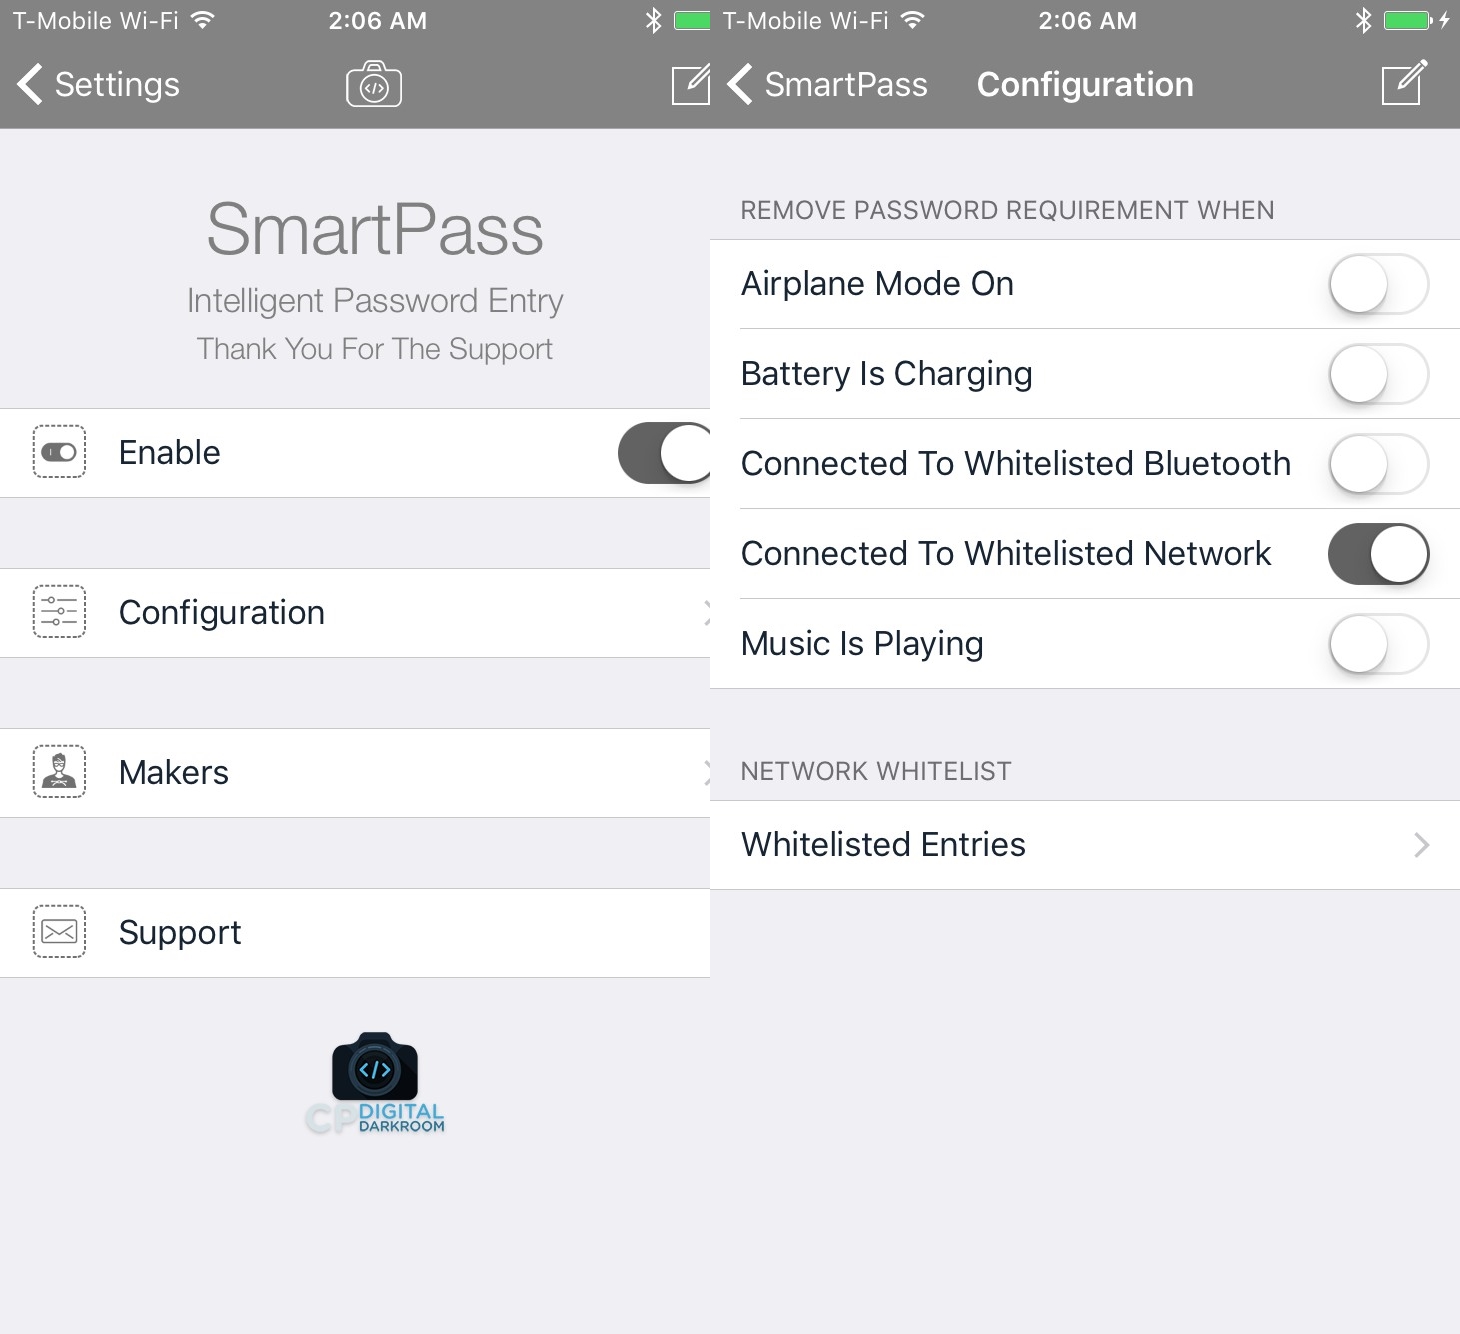Tap the Configuration page title
Viewport: 1460px width, 1334px height.
[1085, 84]
